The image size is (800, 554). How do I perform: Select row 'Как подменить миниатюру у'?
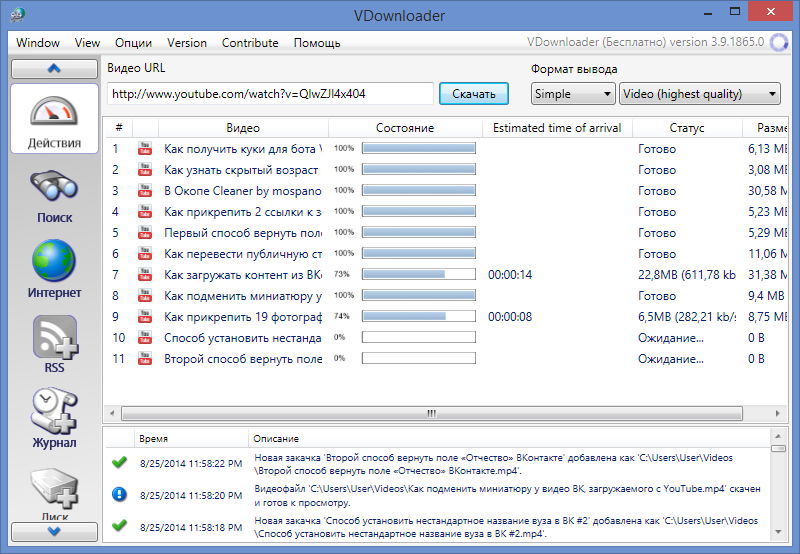(446, 295)
